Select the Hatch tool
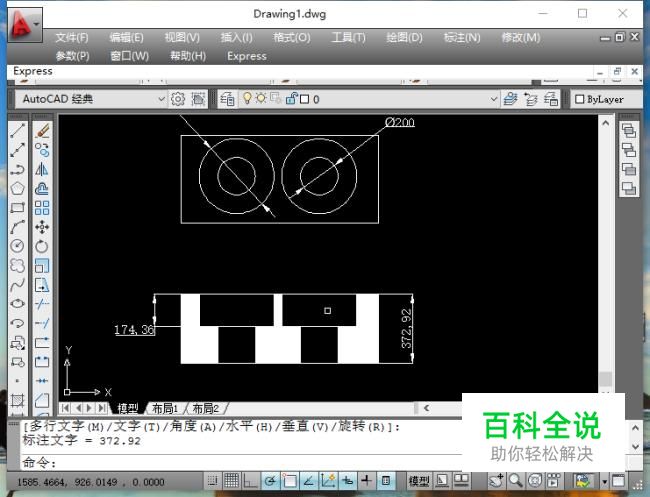The height and width of the screenshot is (497, 650). coord(17,400)
